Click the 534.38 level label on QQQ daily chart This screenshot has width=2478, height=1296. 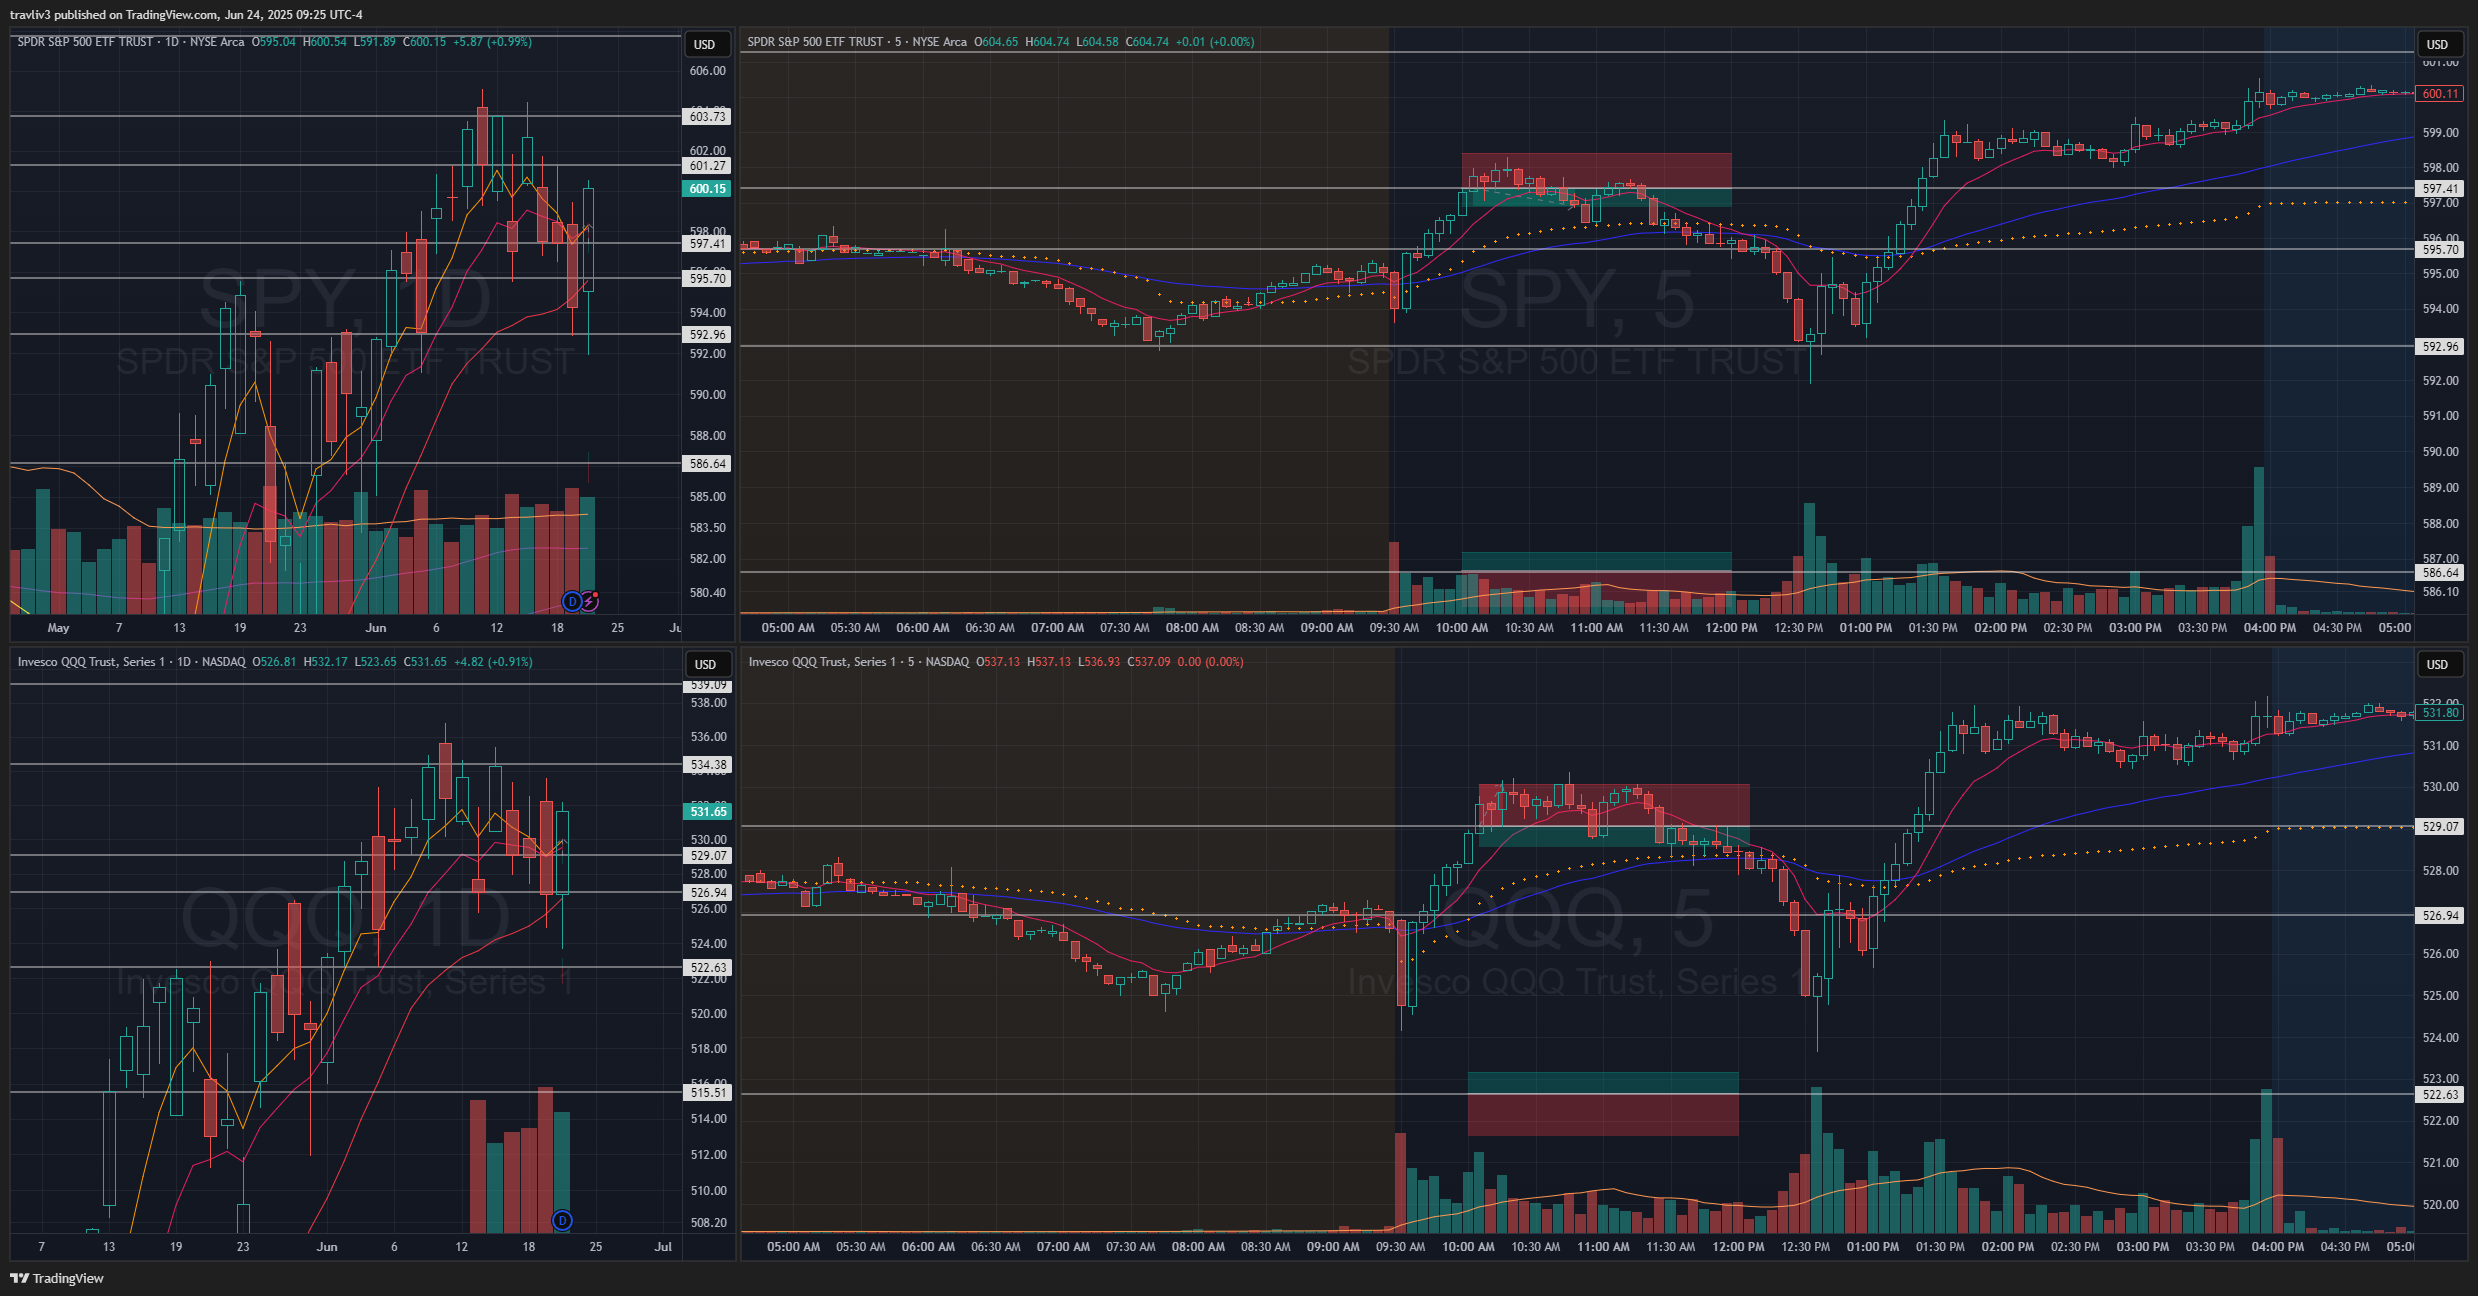[x=708, y=765]
